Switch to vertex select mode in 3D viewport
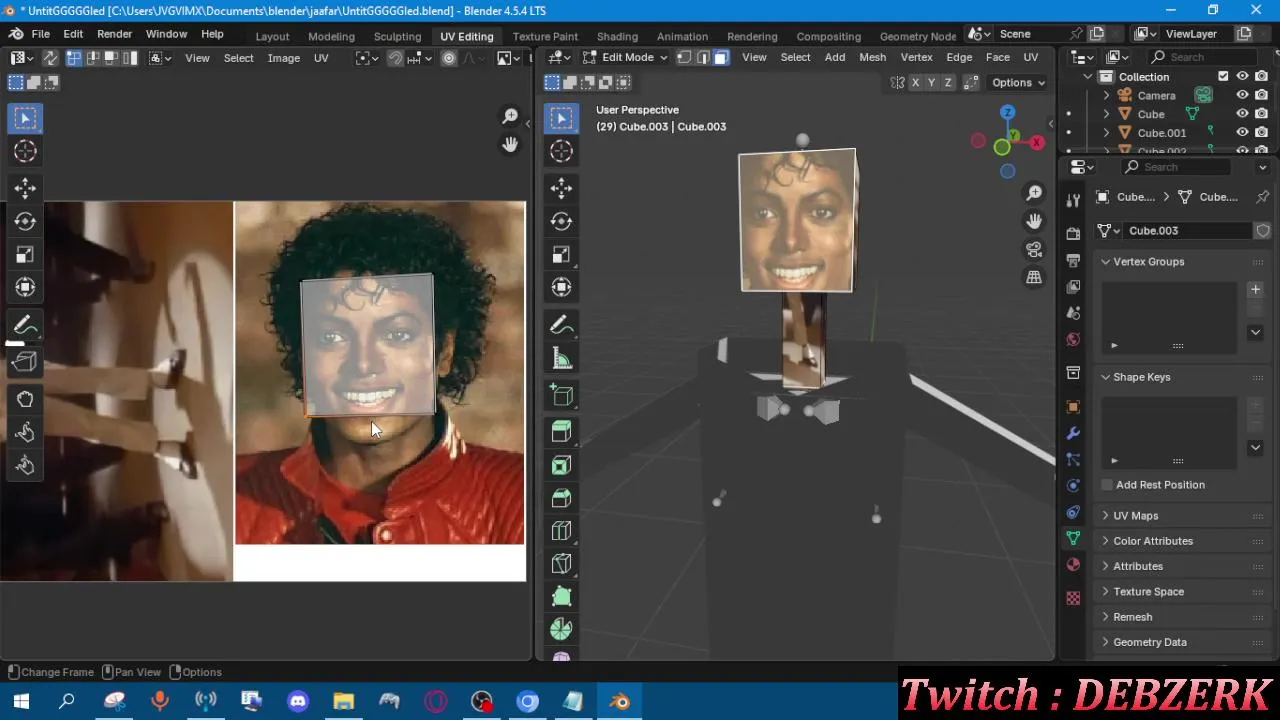 pyautogui.click(x=685, y=57)
